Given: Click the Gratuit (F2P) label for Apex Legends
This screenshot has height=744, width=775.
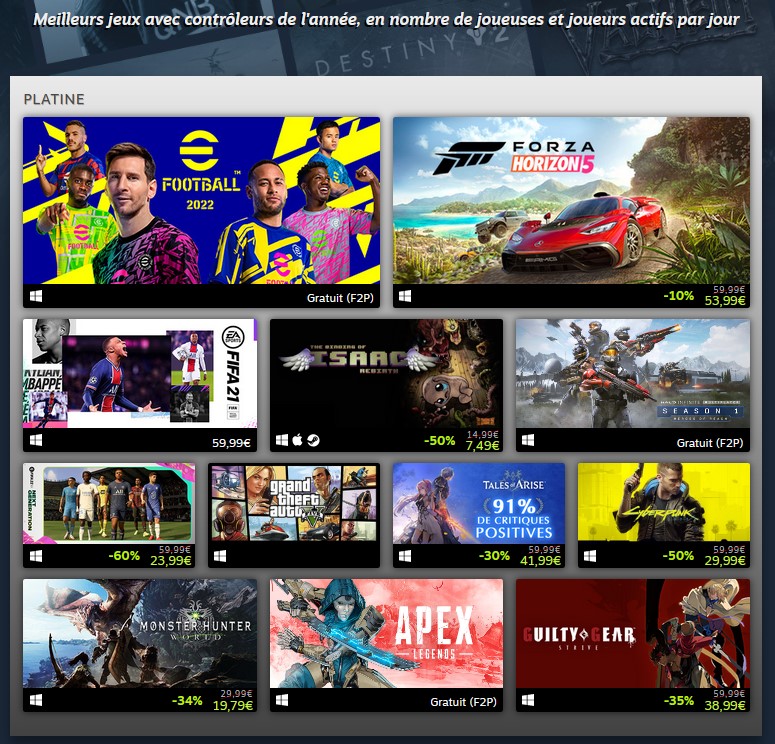Looking at the screenshot, I should pyautogui.click(x=463, y=702).
